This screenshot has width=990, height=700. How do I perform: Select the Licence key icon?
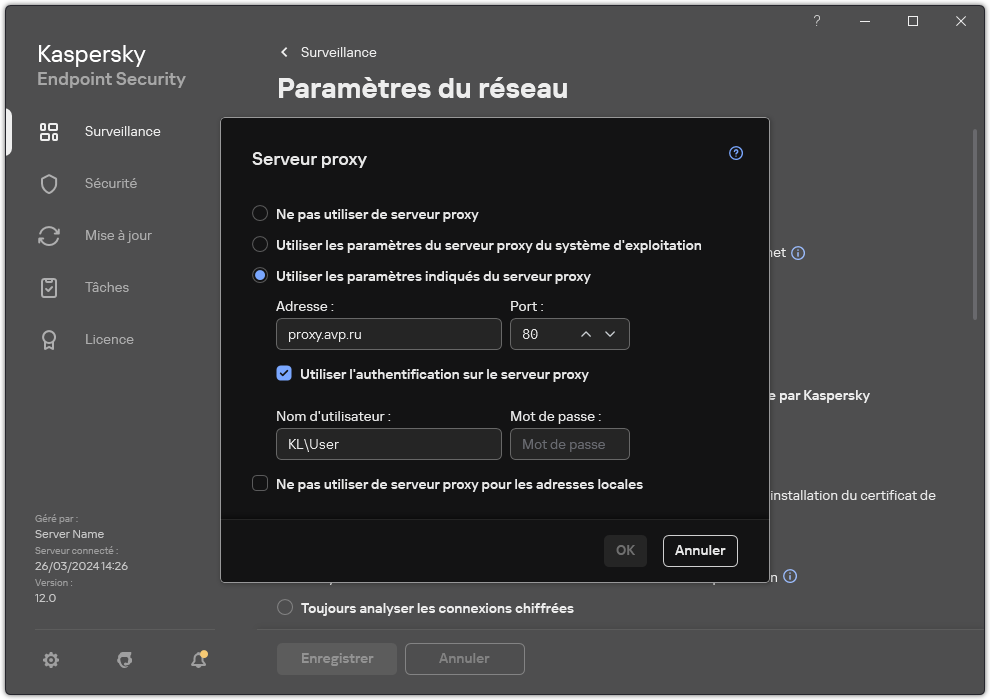point(49,339)
